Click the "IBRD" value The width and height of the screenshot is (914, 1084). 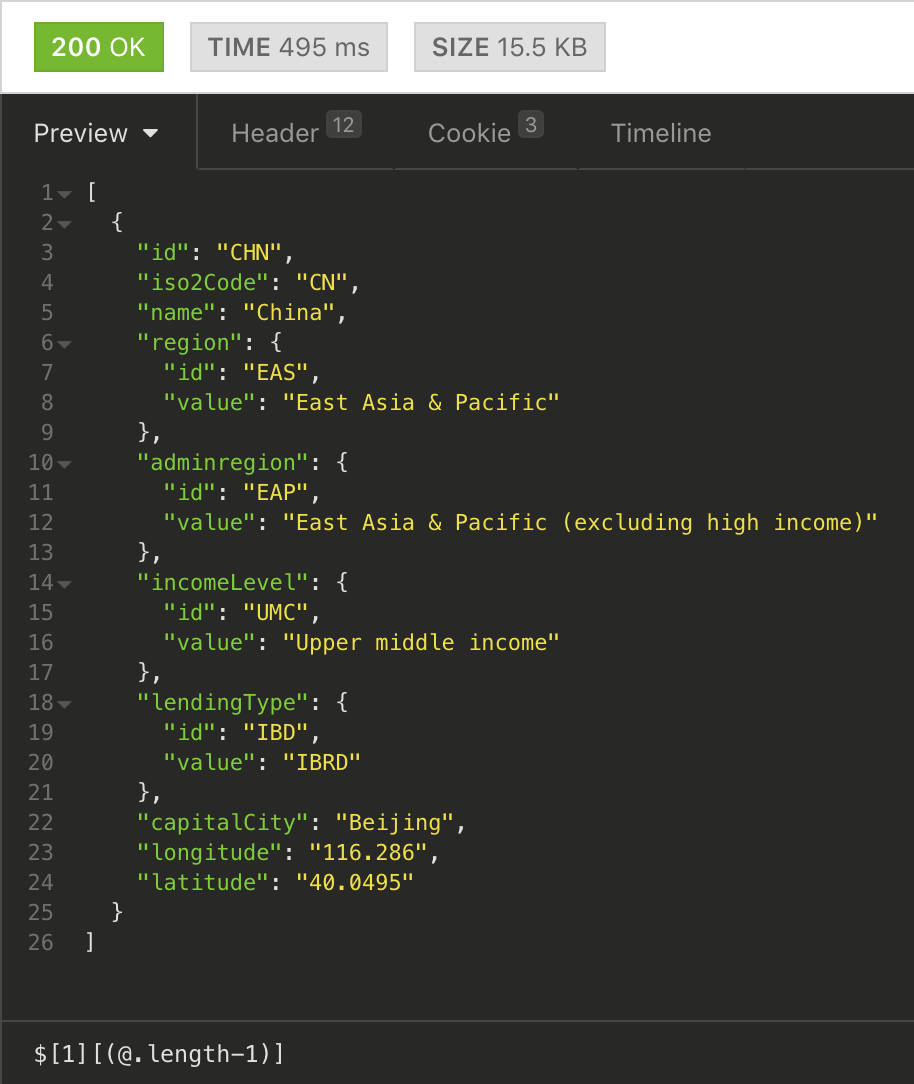tap(321, 763)
